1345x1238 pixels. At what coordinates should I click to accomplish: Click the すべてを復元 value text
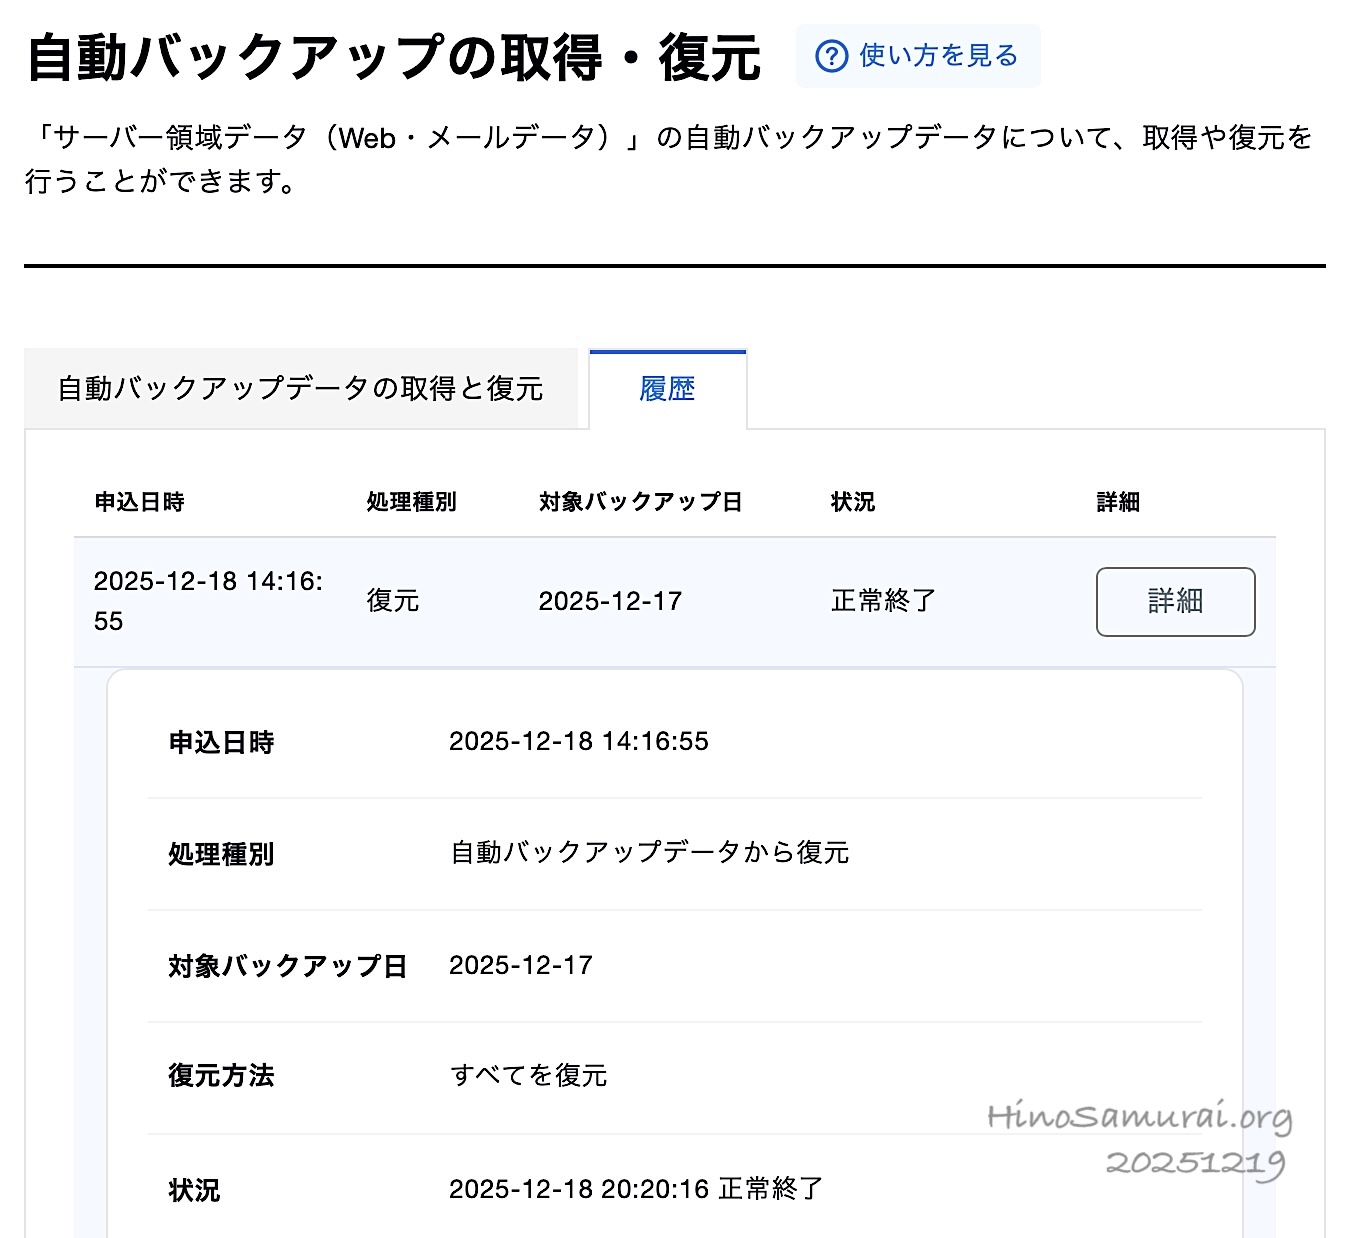click(529, 1076)
